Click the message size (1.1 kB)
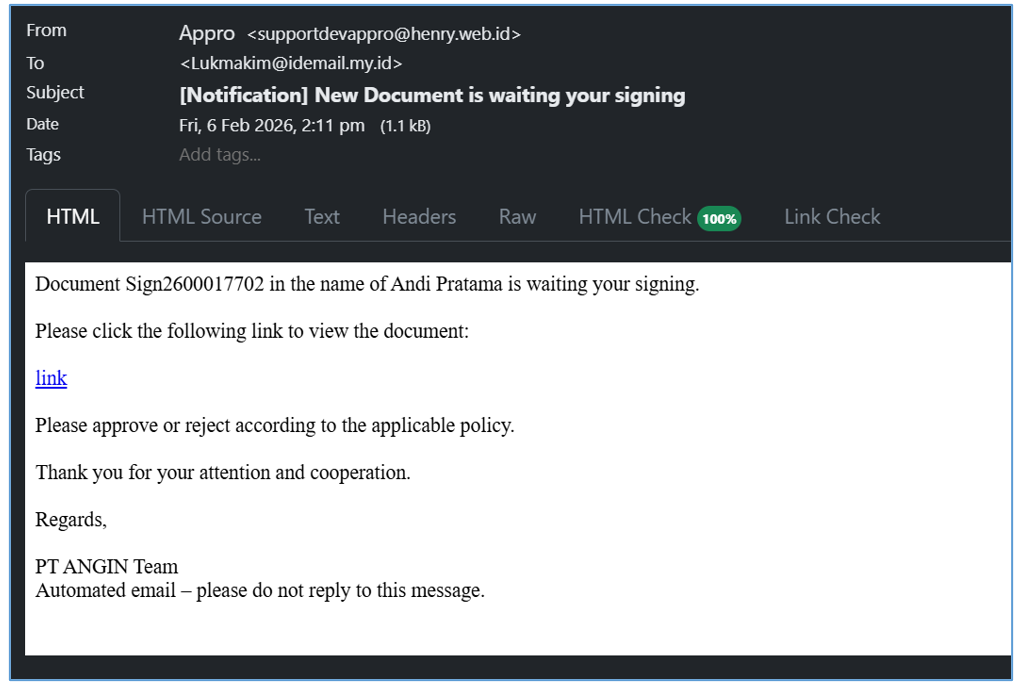Viewport: 1022px width, 688px height. tap(405, 126)
